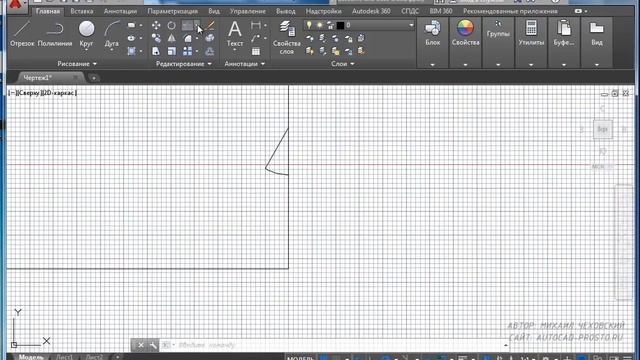This screenshot has width=640, height=360.
Task: Expand the Рисование panel
Action: (x=77, y=64)
